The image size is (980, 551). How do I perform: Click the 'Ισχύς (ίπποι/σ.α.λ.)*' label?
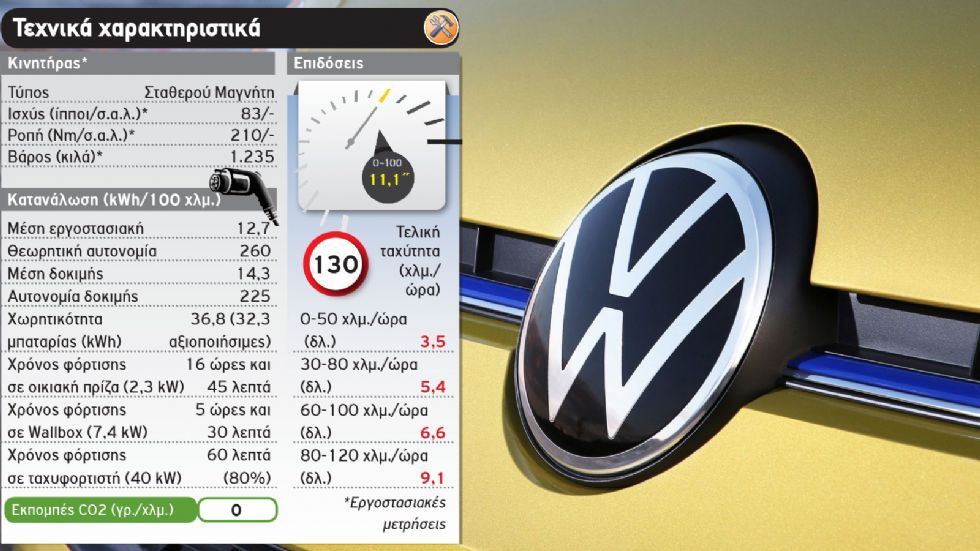click(x=78, y=114)
